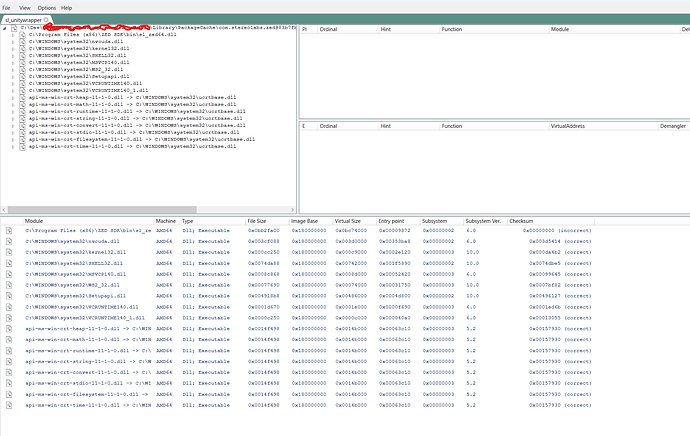Click the sl_zed64.dll file icon in the dependency tree
The image size is (690, 436).
coord(22,34)
